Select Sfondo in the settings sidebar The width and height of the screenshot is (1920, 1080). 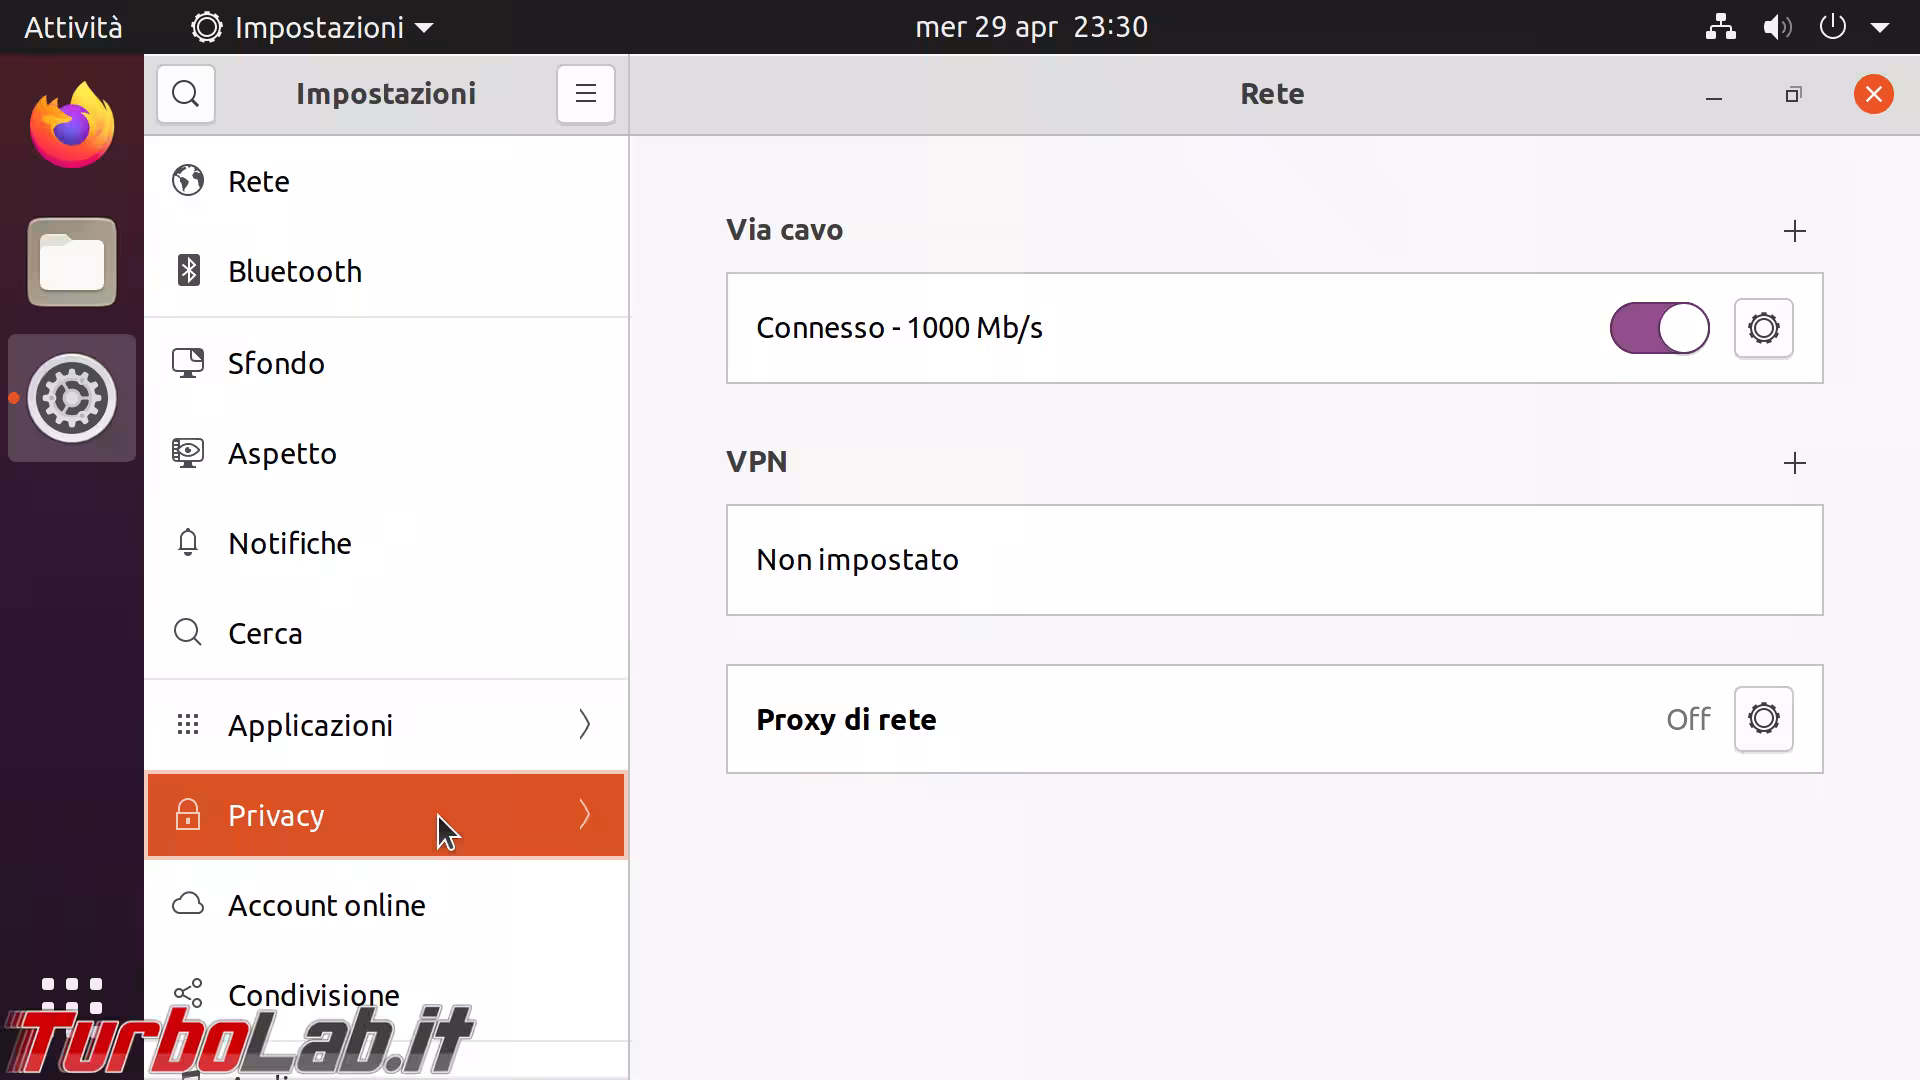tap(276, 363)
